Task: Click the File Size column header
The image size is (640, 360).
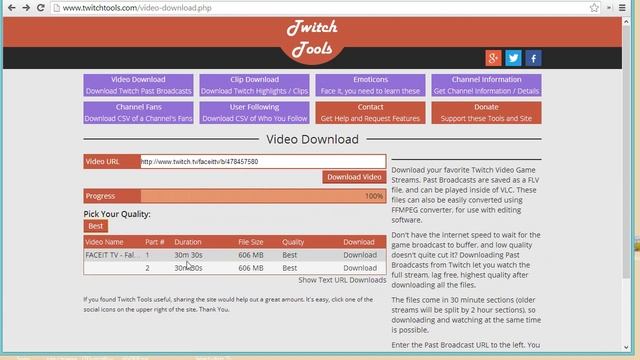Action: pos(251,242)
